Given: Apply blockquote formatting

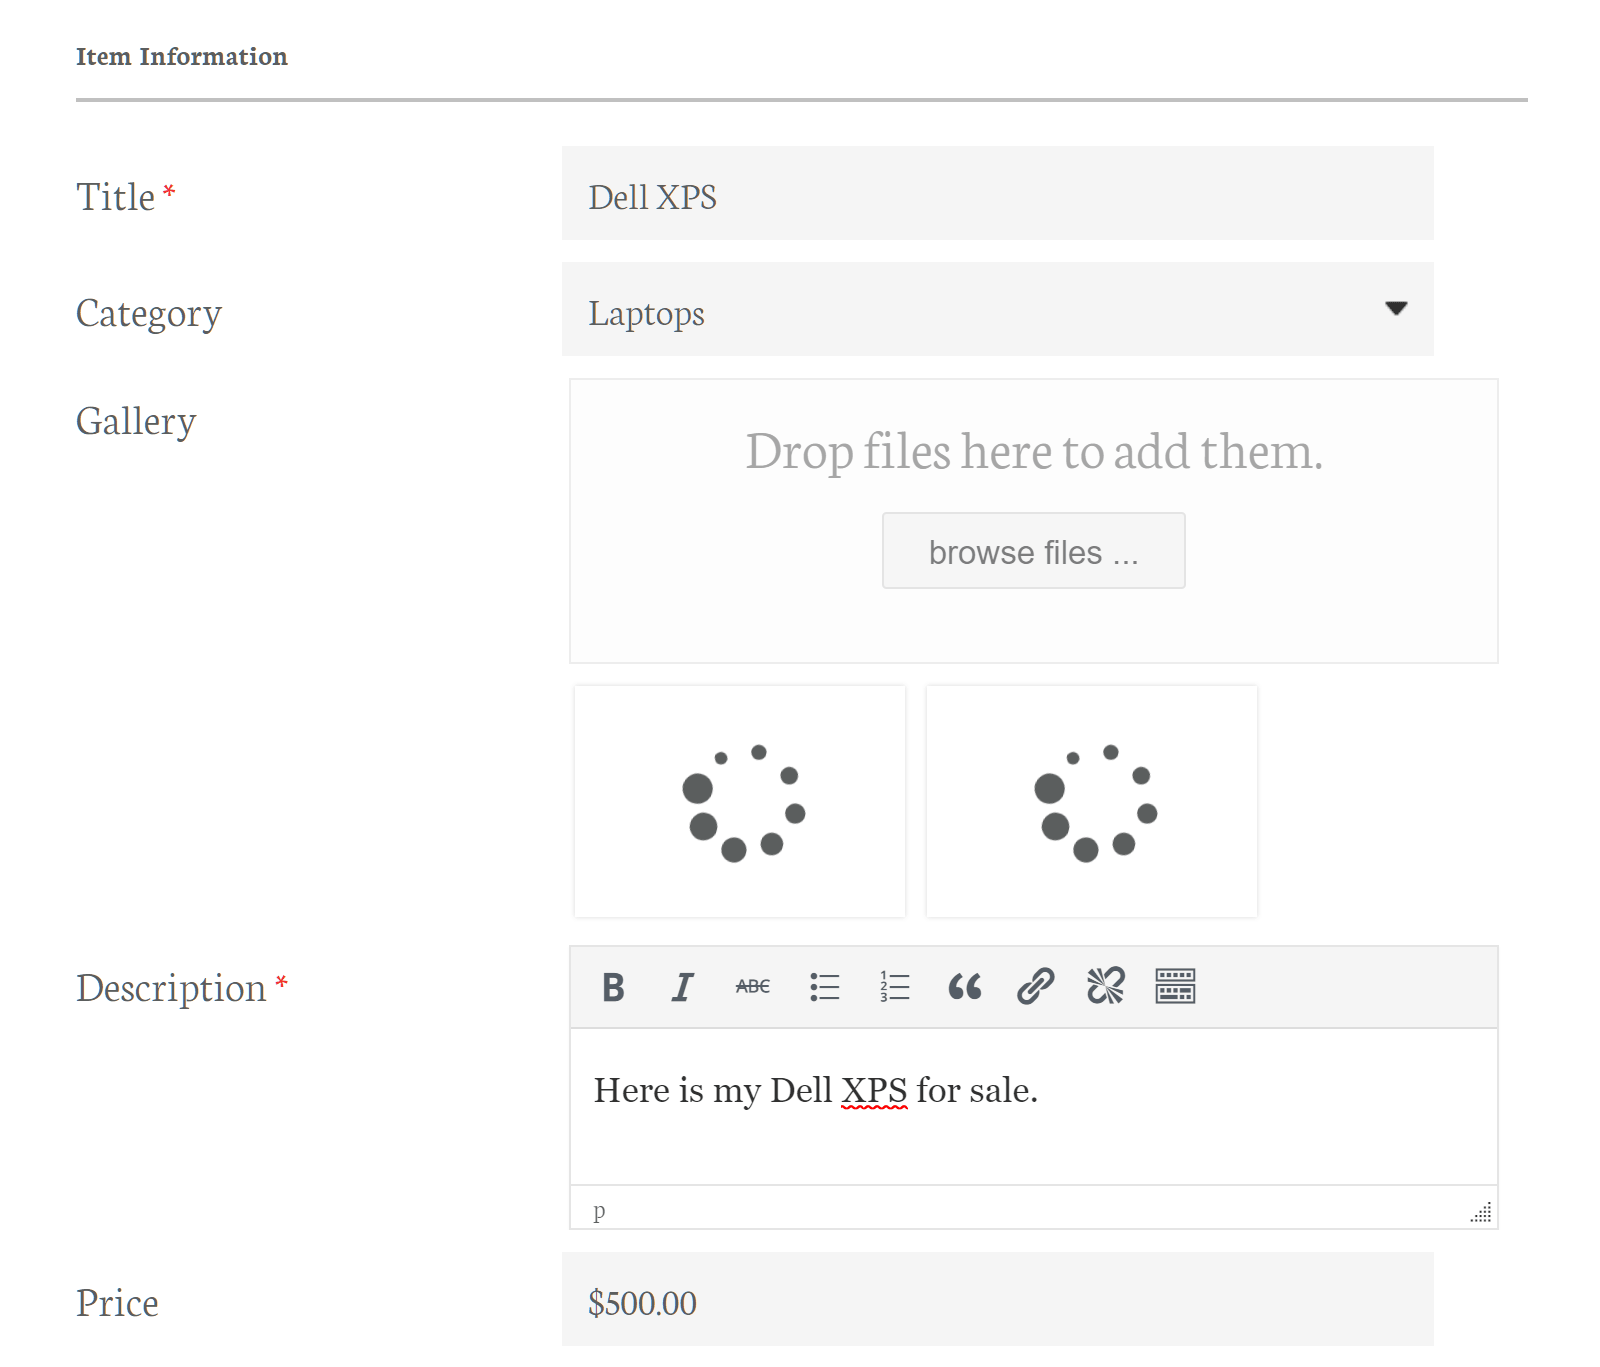Looking at the screenshot, I should pos(964,987).
